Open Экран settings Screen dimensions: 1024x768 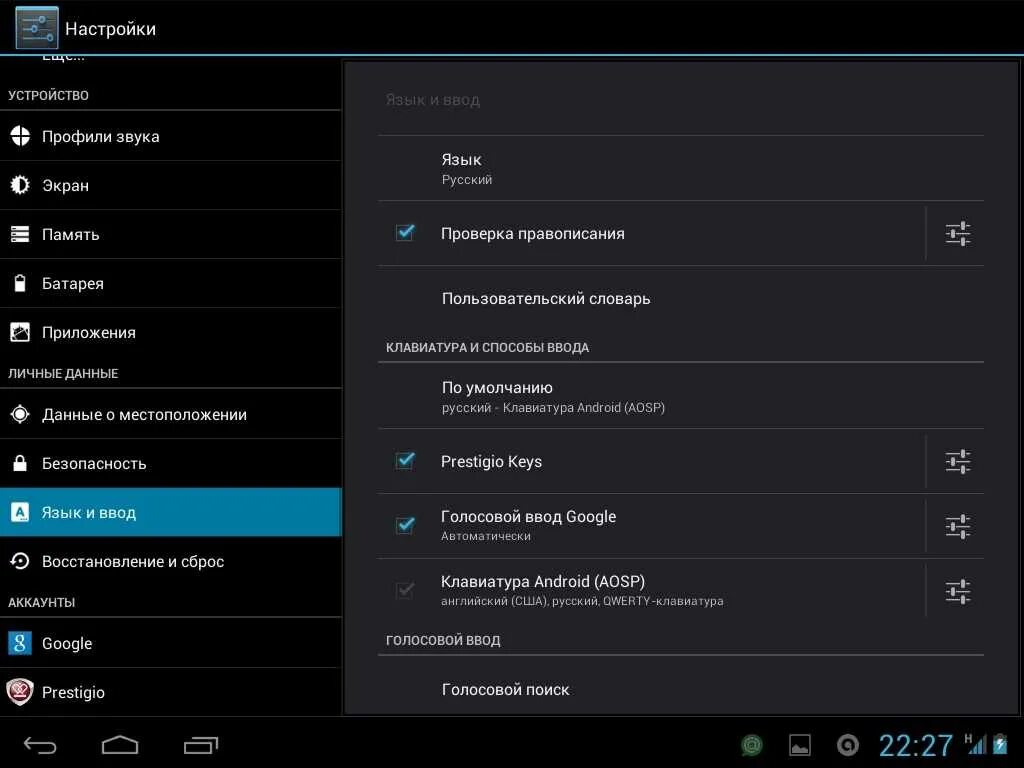170,185
